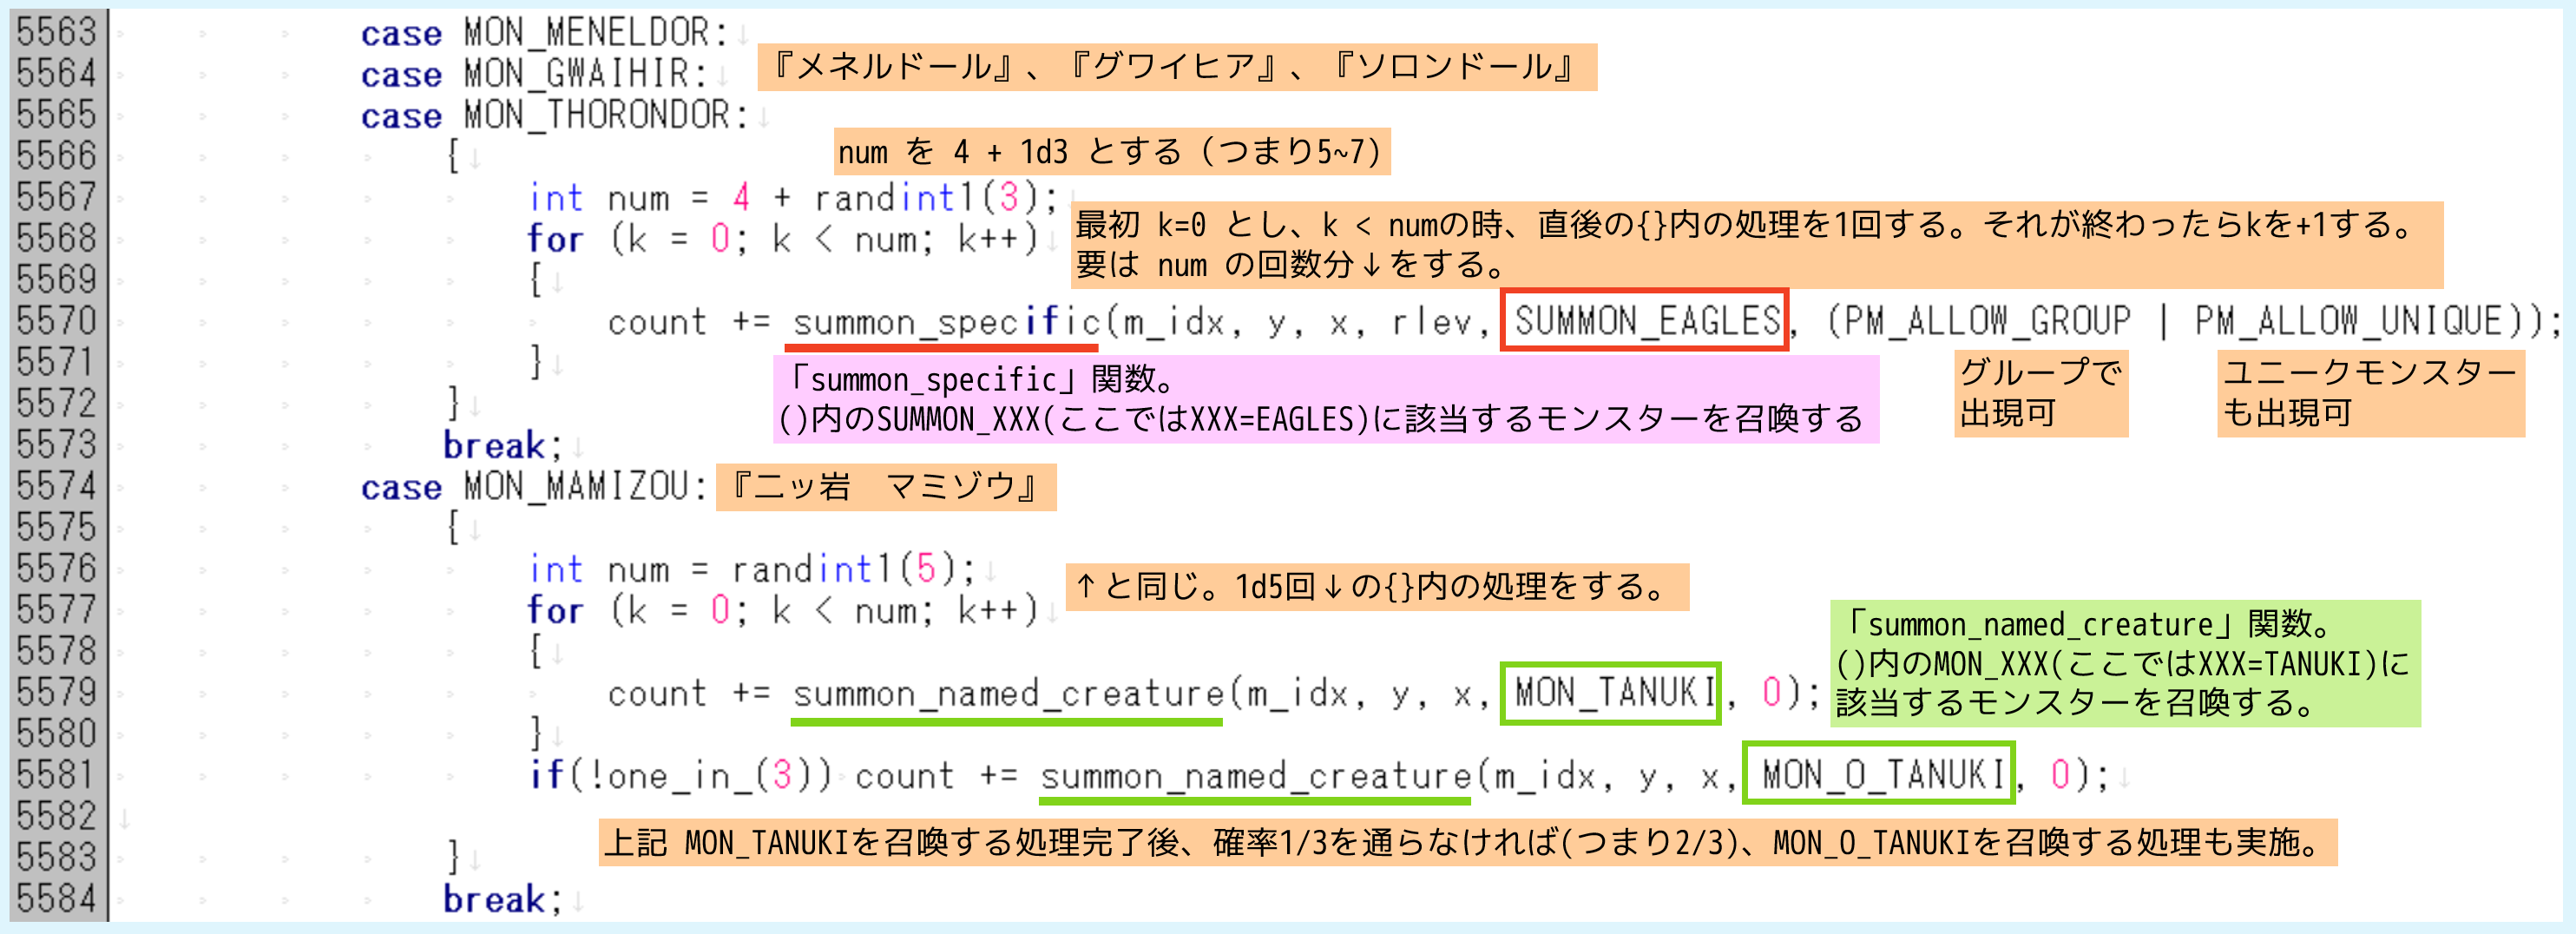Click summon_named_creature on line 5579

[1007, 693]
